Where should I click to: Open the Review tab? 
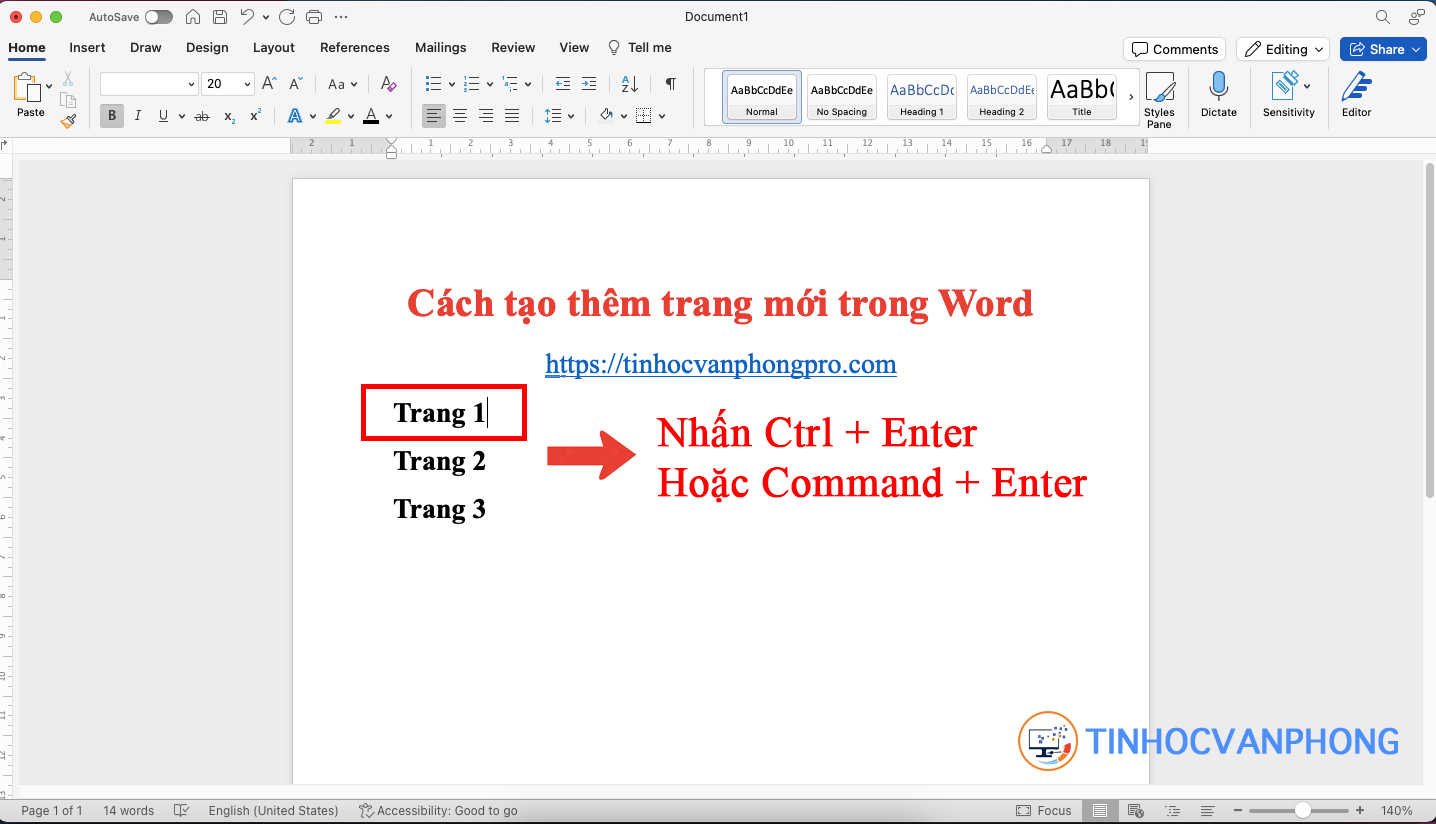click(513, 48)
